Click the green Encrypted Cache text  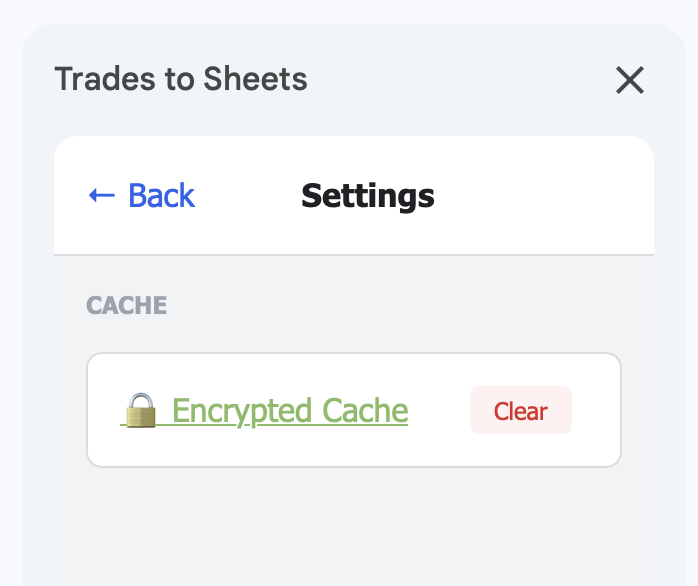click(x=290, y=411)
